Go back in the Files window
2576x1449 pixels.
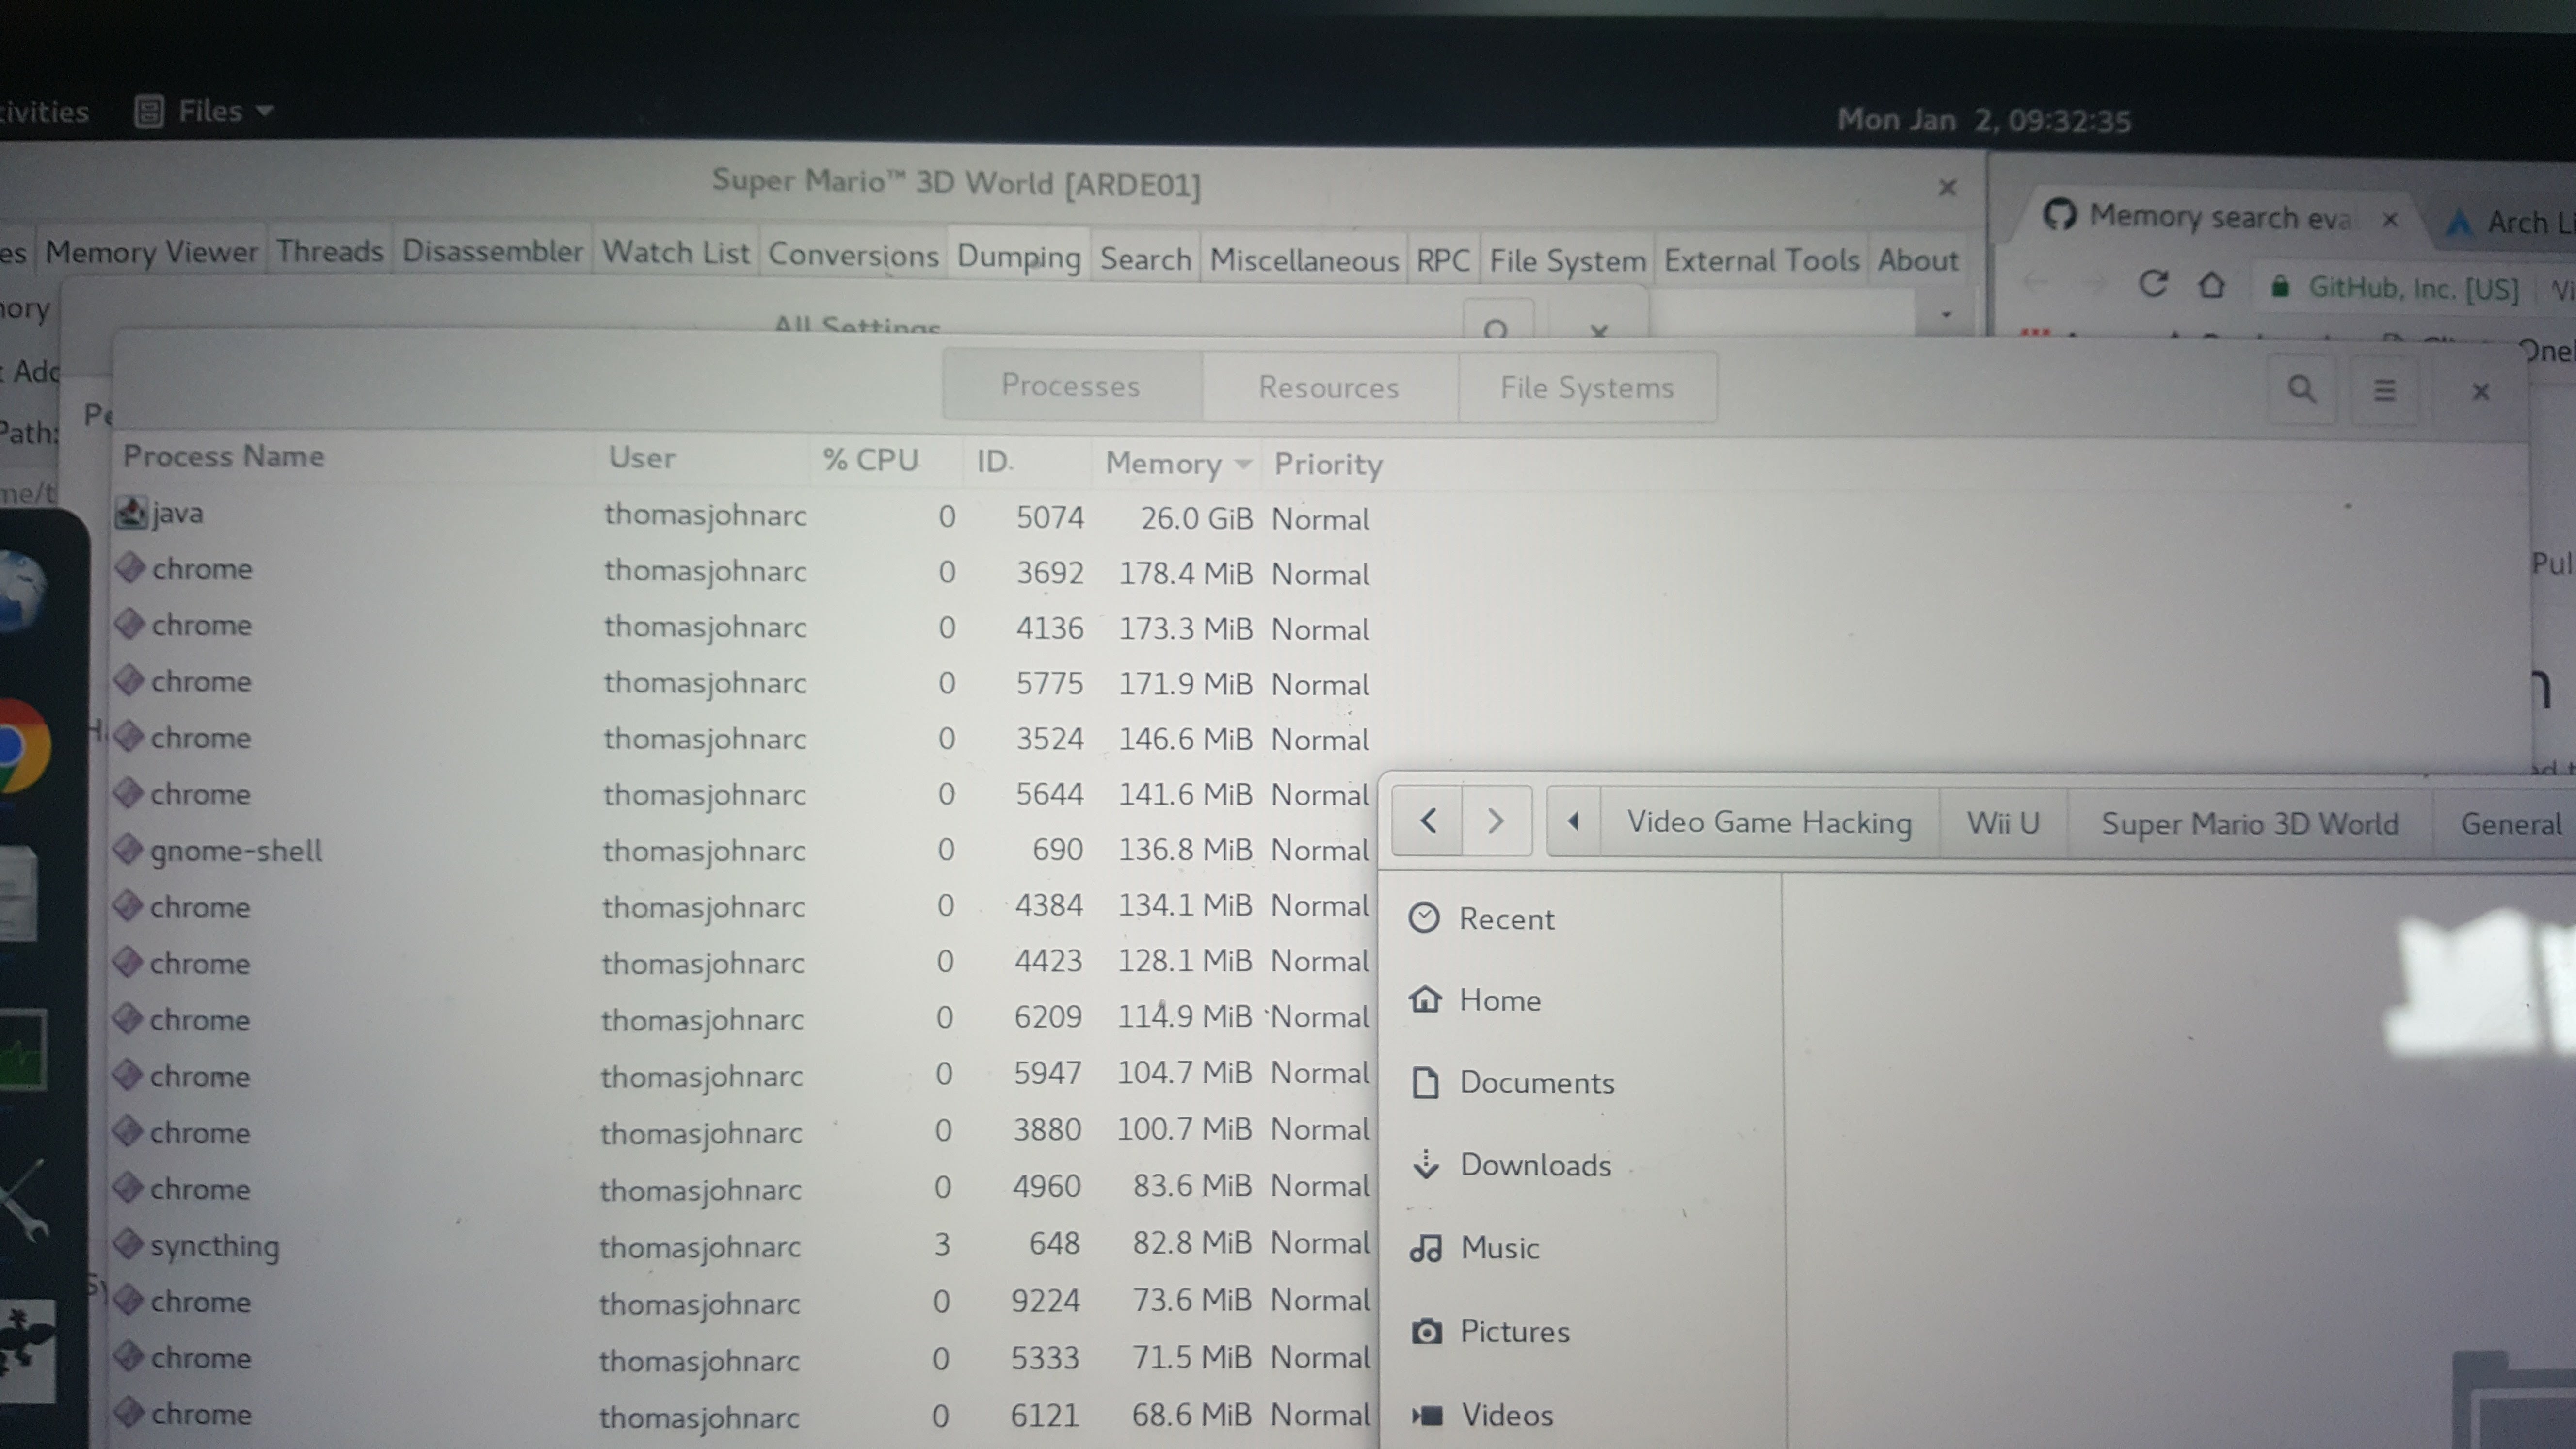click(1428, 821)
